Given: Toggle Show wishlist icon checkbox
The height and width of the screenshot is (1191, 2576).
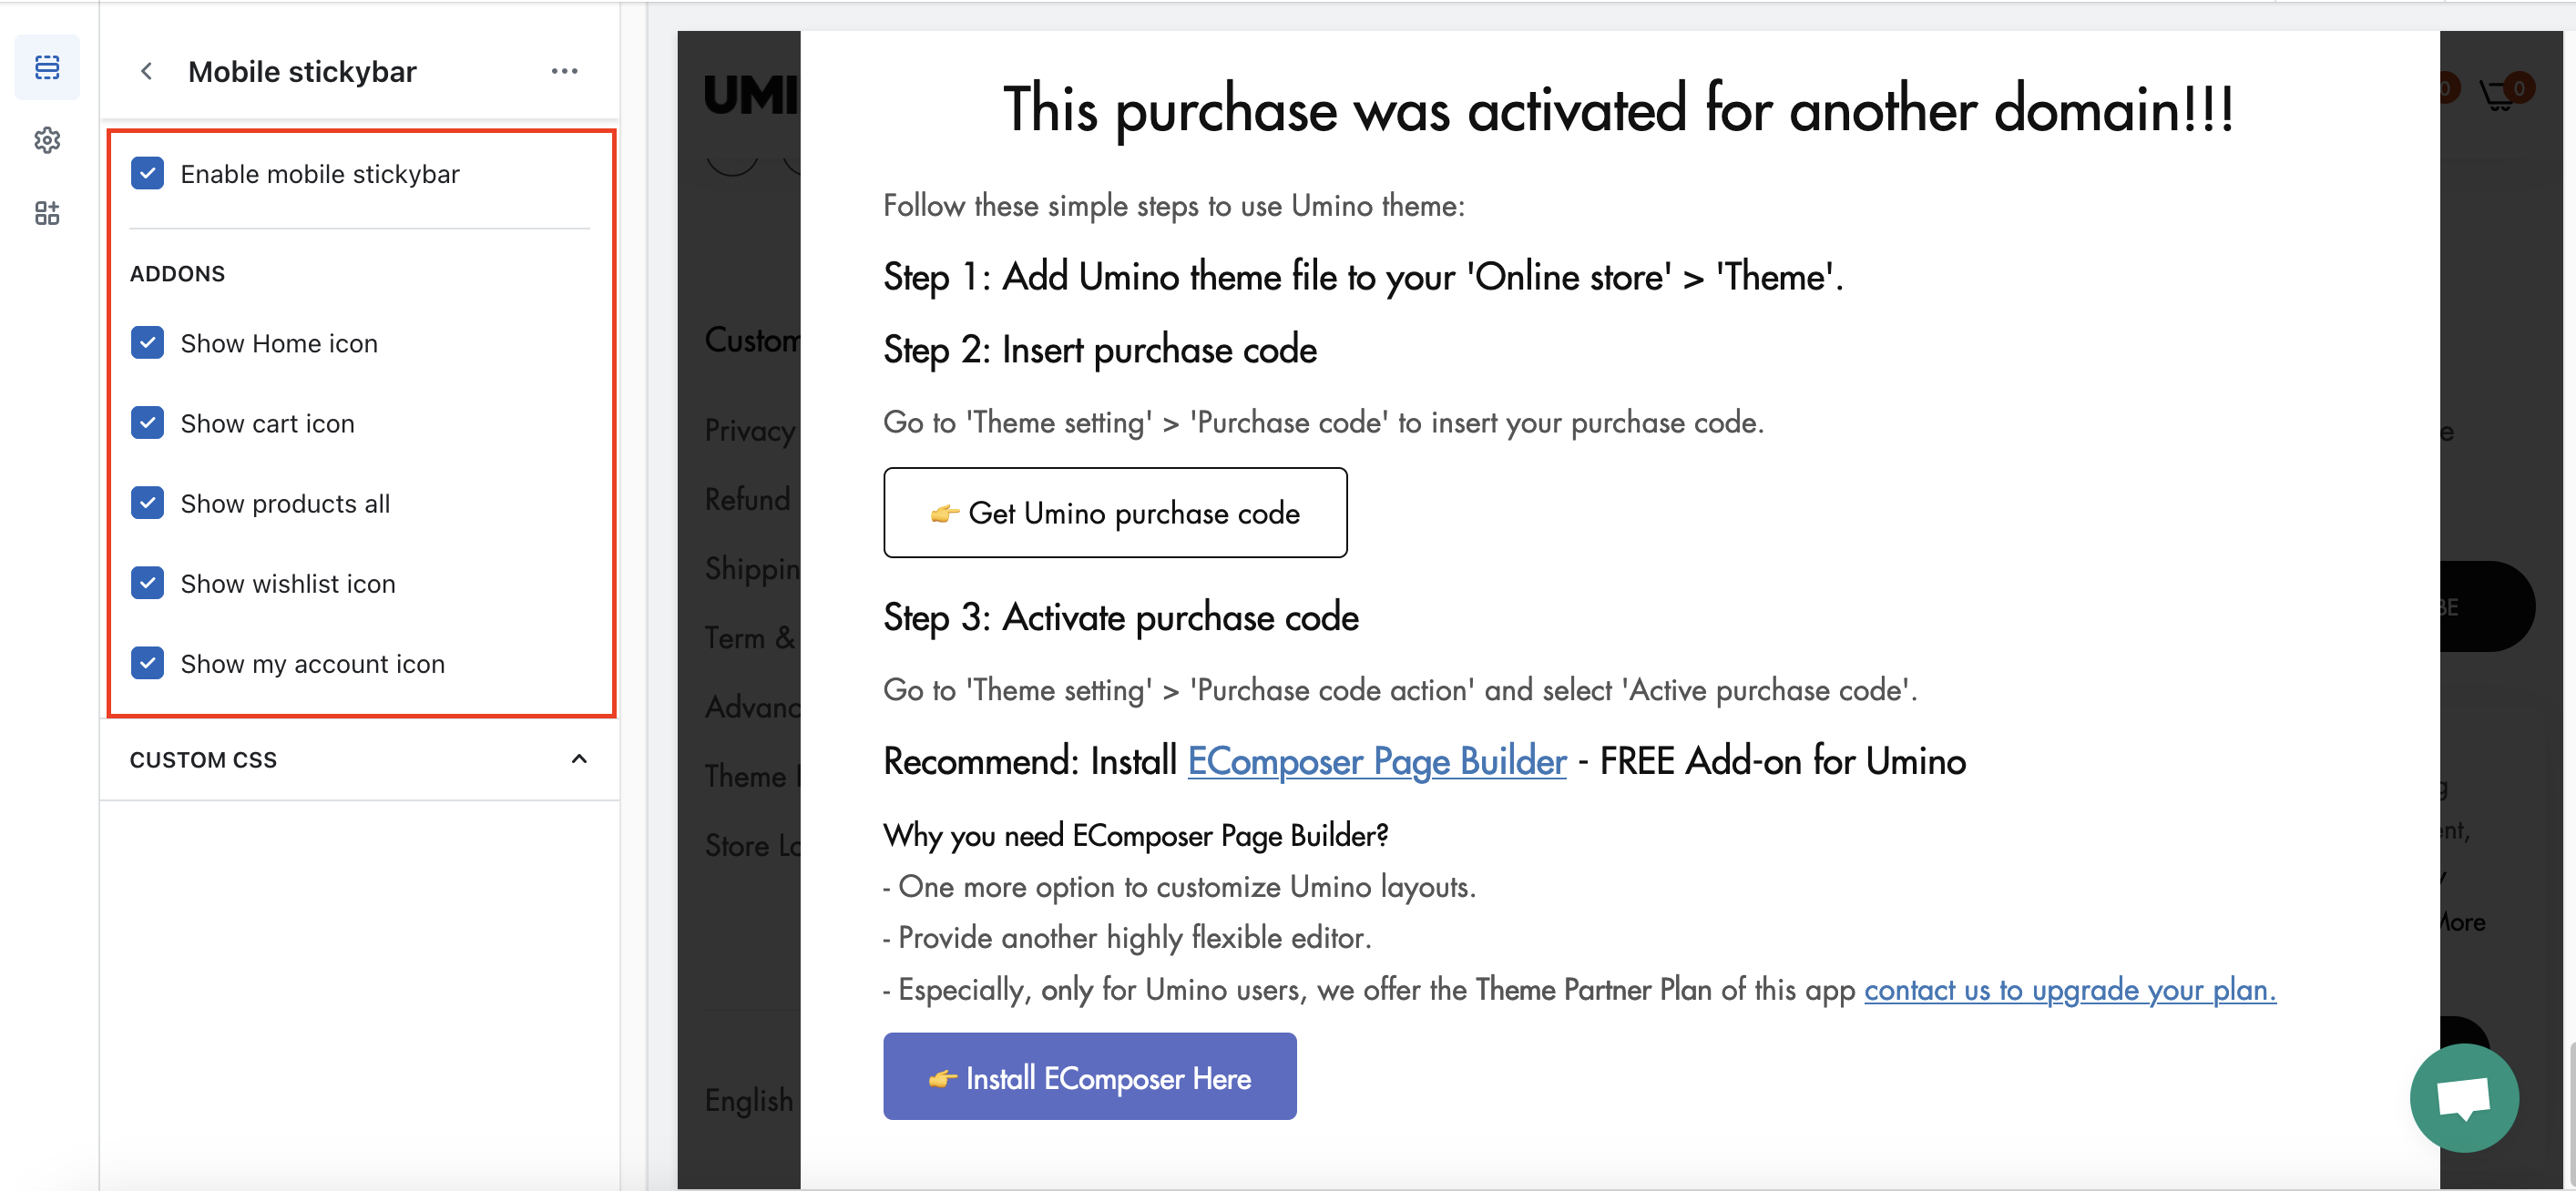Looking at the screenshot, I should coord(148,583).
